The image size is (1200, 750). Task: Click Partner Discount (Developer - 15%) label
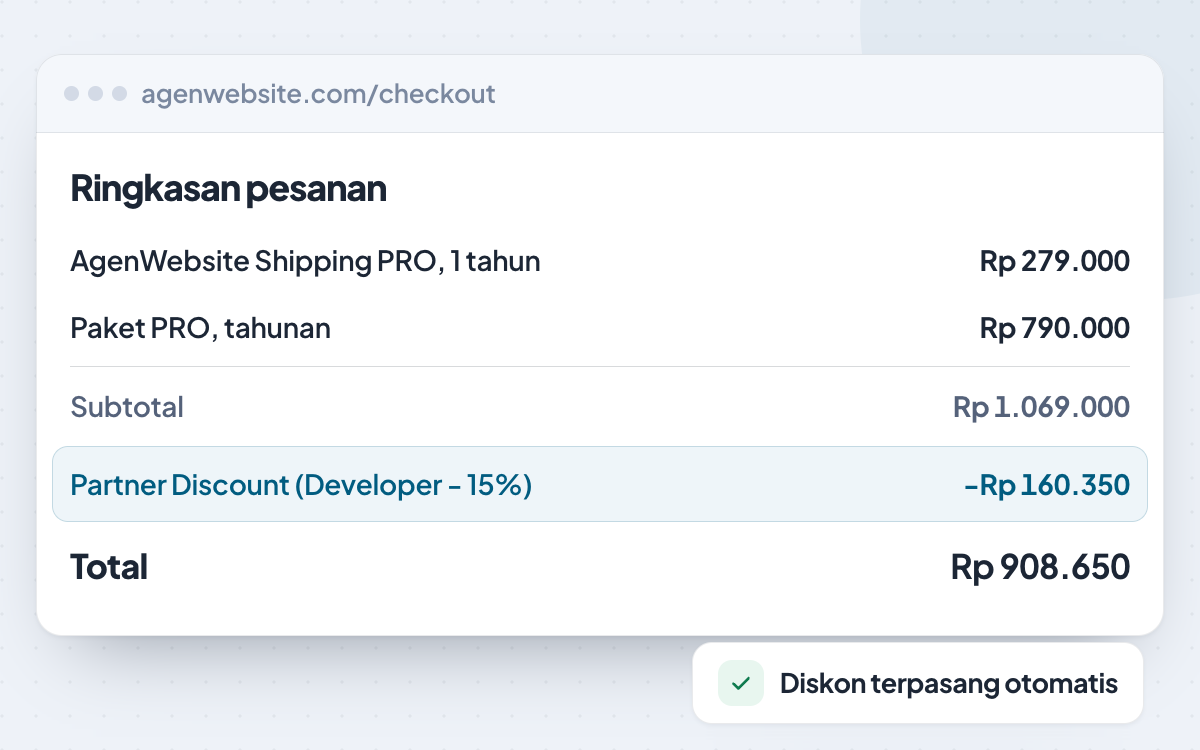tap(301, 485)
